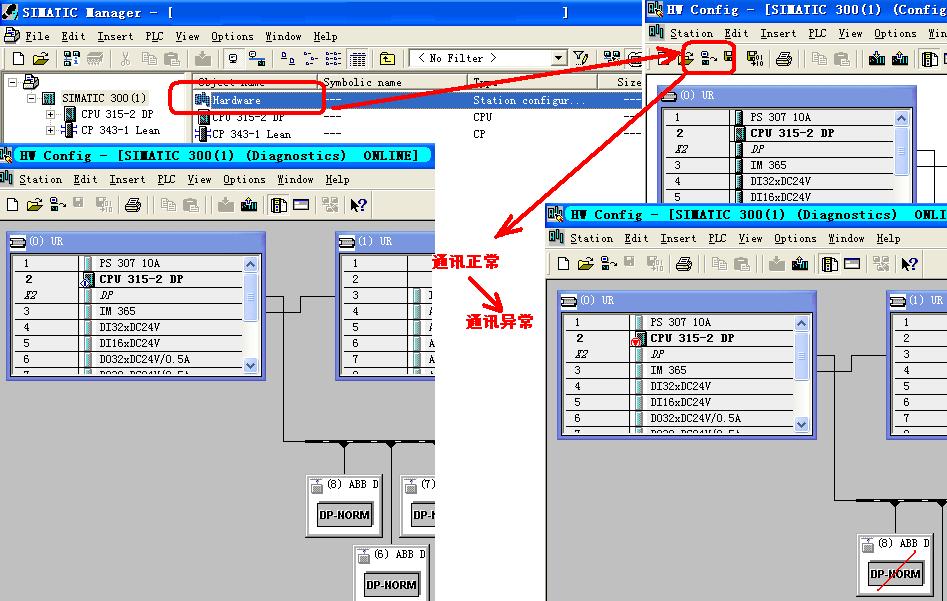Screen dimensions: 947x601
Task: Click Print icon in left HW Config window
Action: [x=132, y=205]
